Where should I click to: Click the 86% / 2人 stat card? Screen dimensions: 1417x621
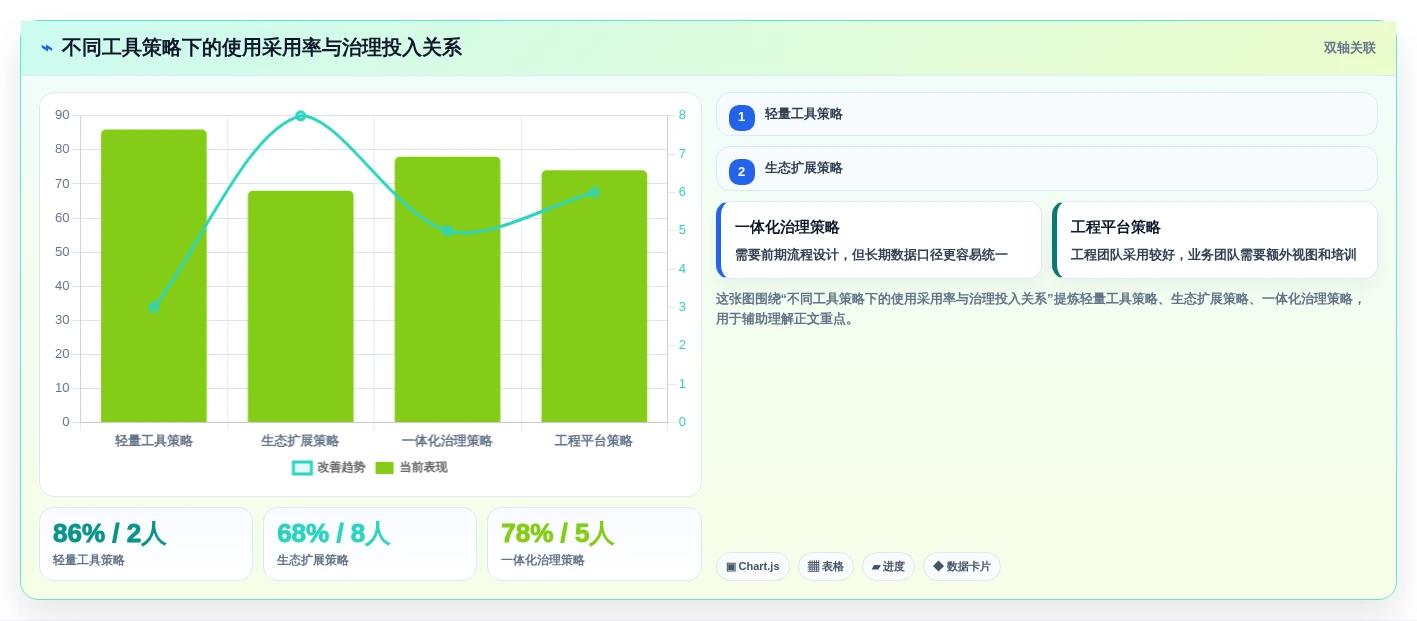point(146,544)
